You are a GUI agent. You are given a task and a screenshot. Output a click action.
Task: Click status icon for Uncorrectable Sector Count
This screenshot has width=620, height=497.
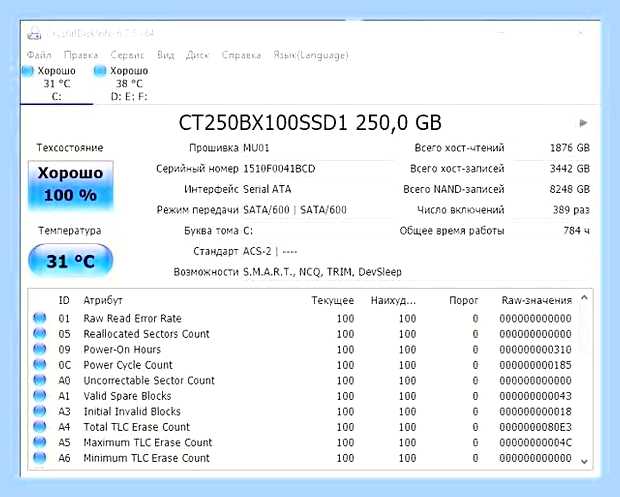(40, 380)
